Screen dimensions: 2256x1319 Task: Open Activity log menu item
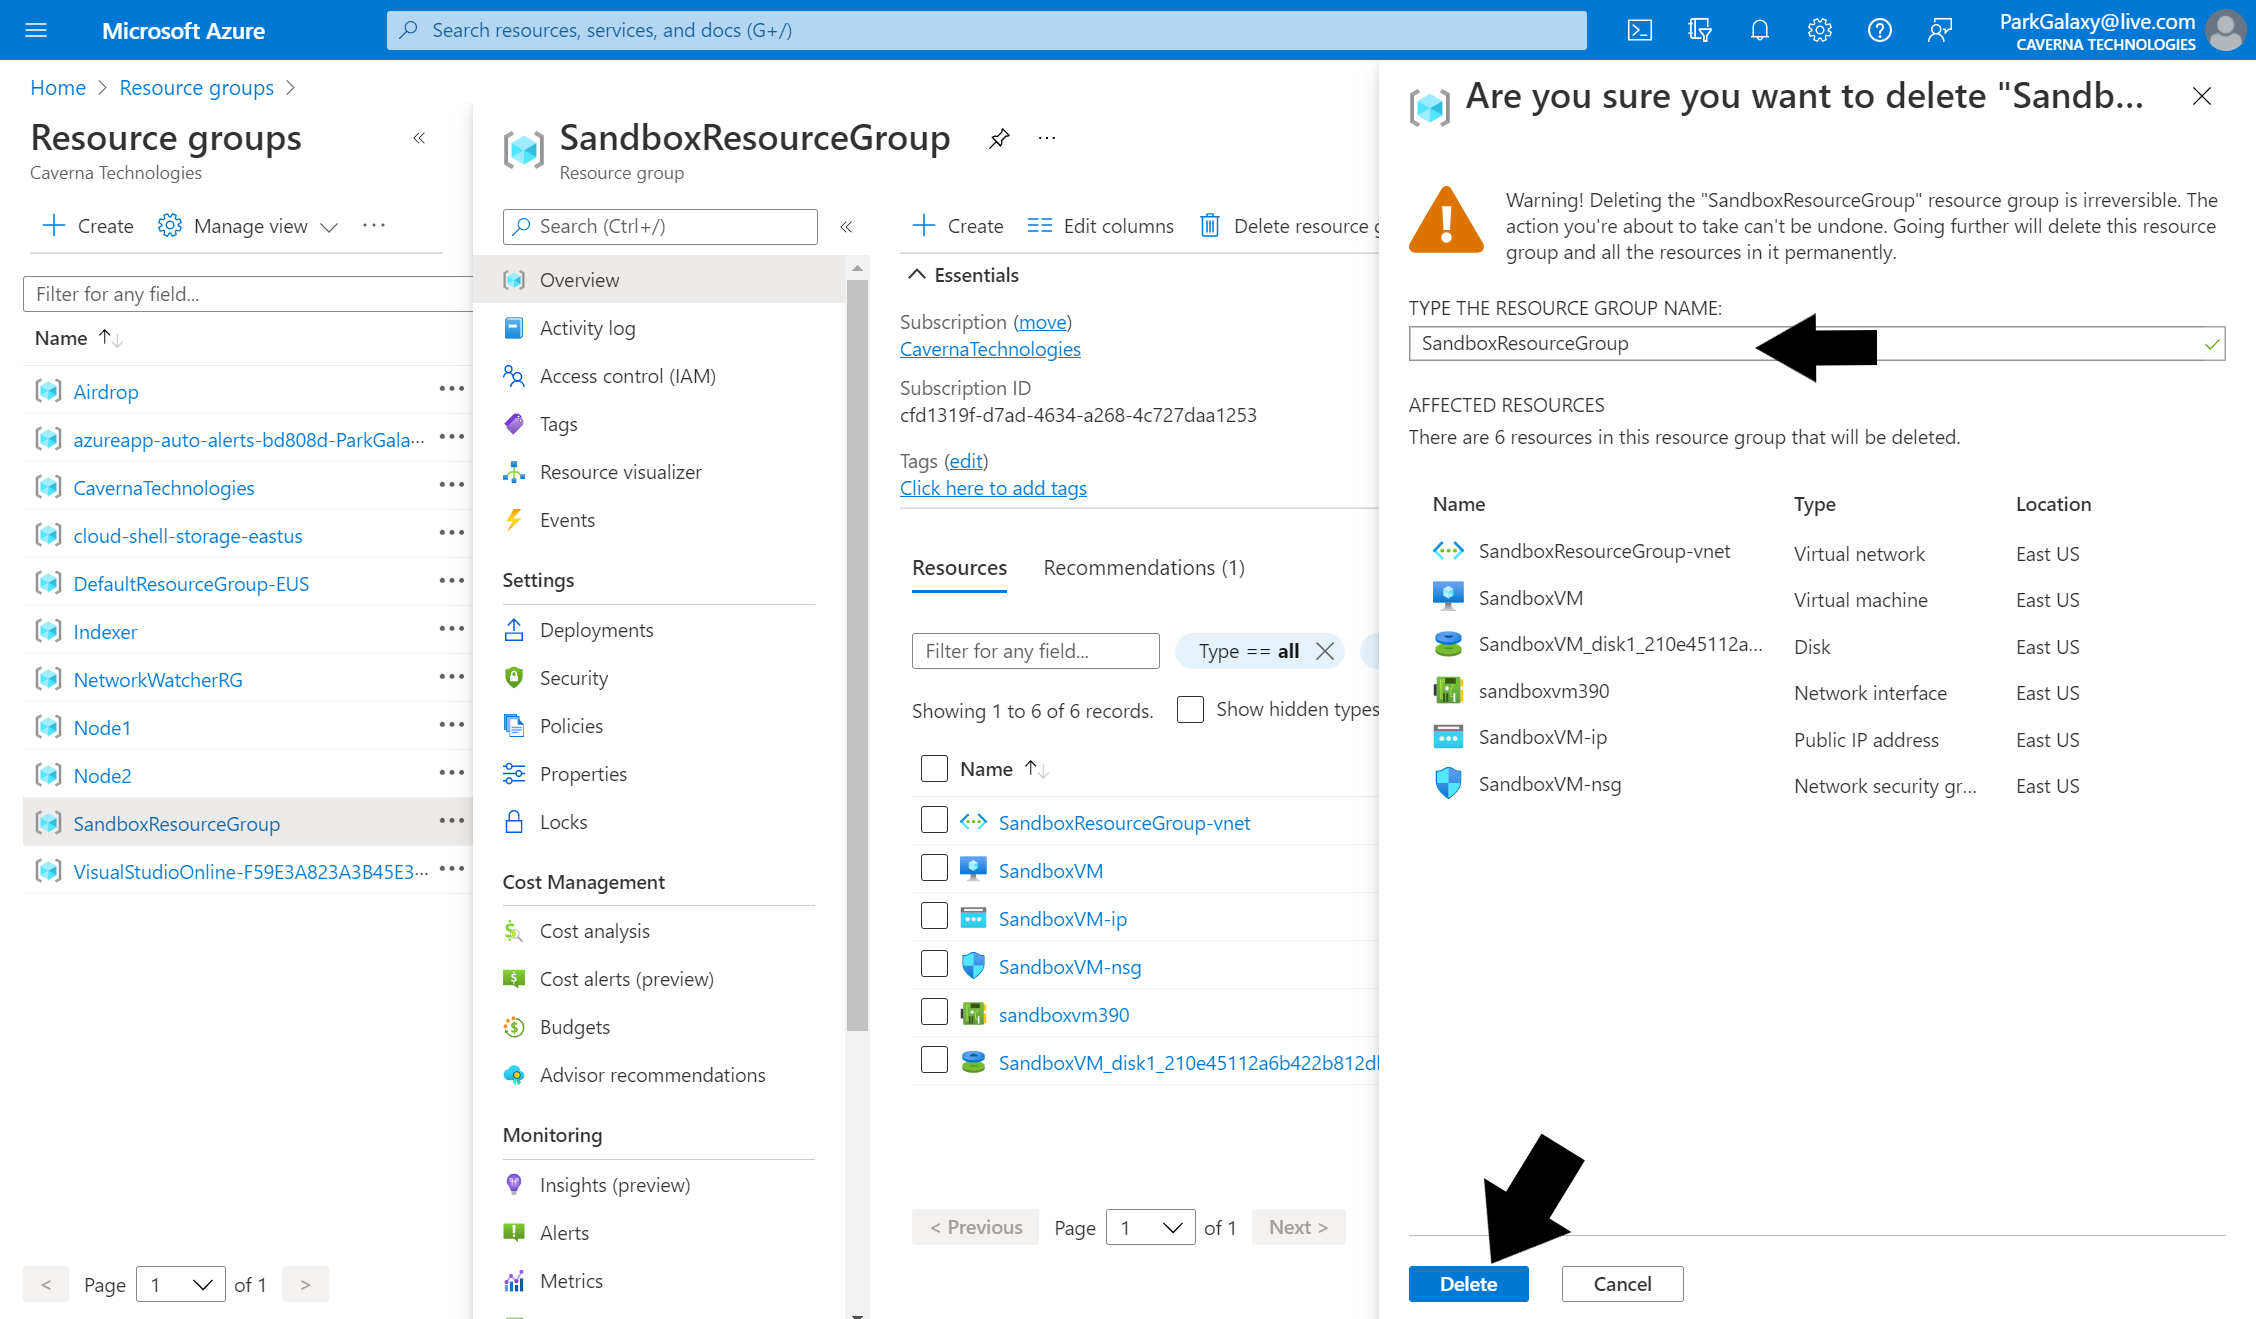pyautogui.click(x=587, y=328)
